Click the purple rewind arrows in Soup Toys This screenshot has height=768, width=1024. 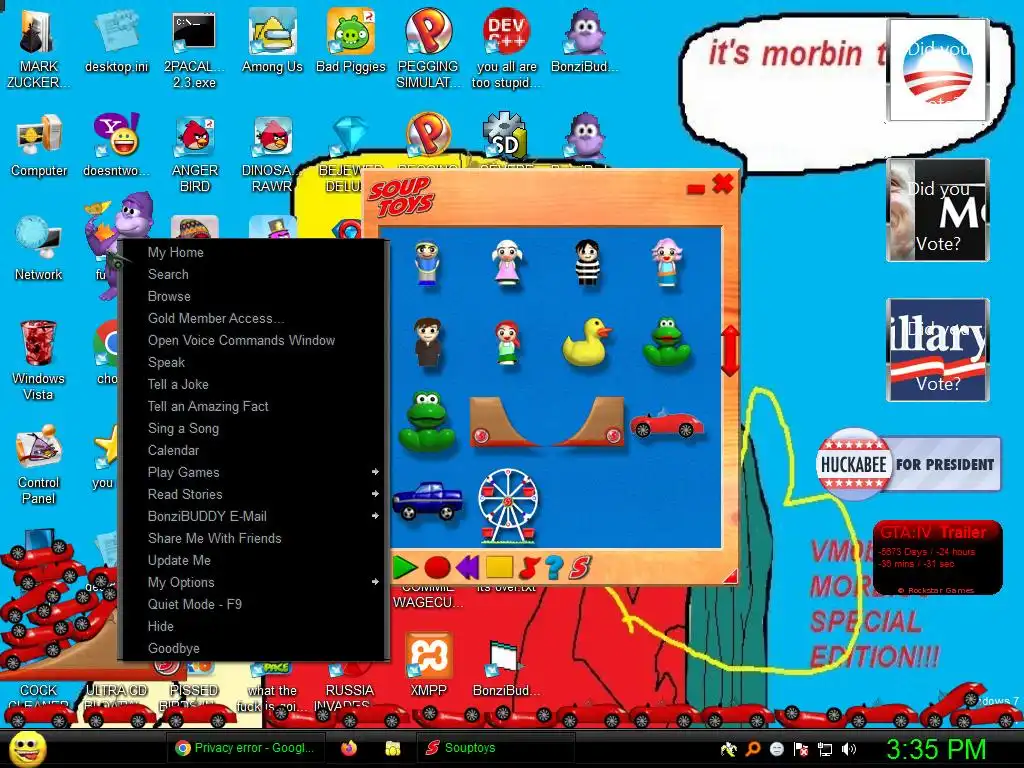(468, 567)
